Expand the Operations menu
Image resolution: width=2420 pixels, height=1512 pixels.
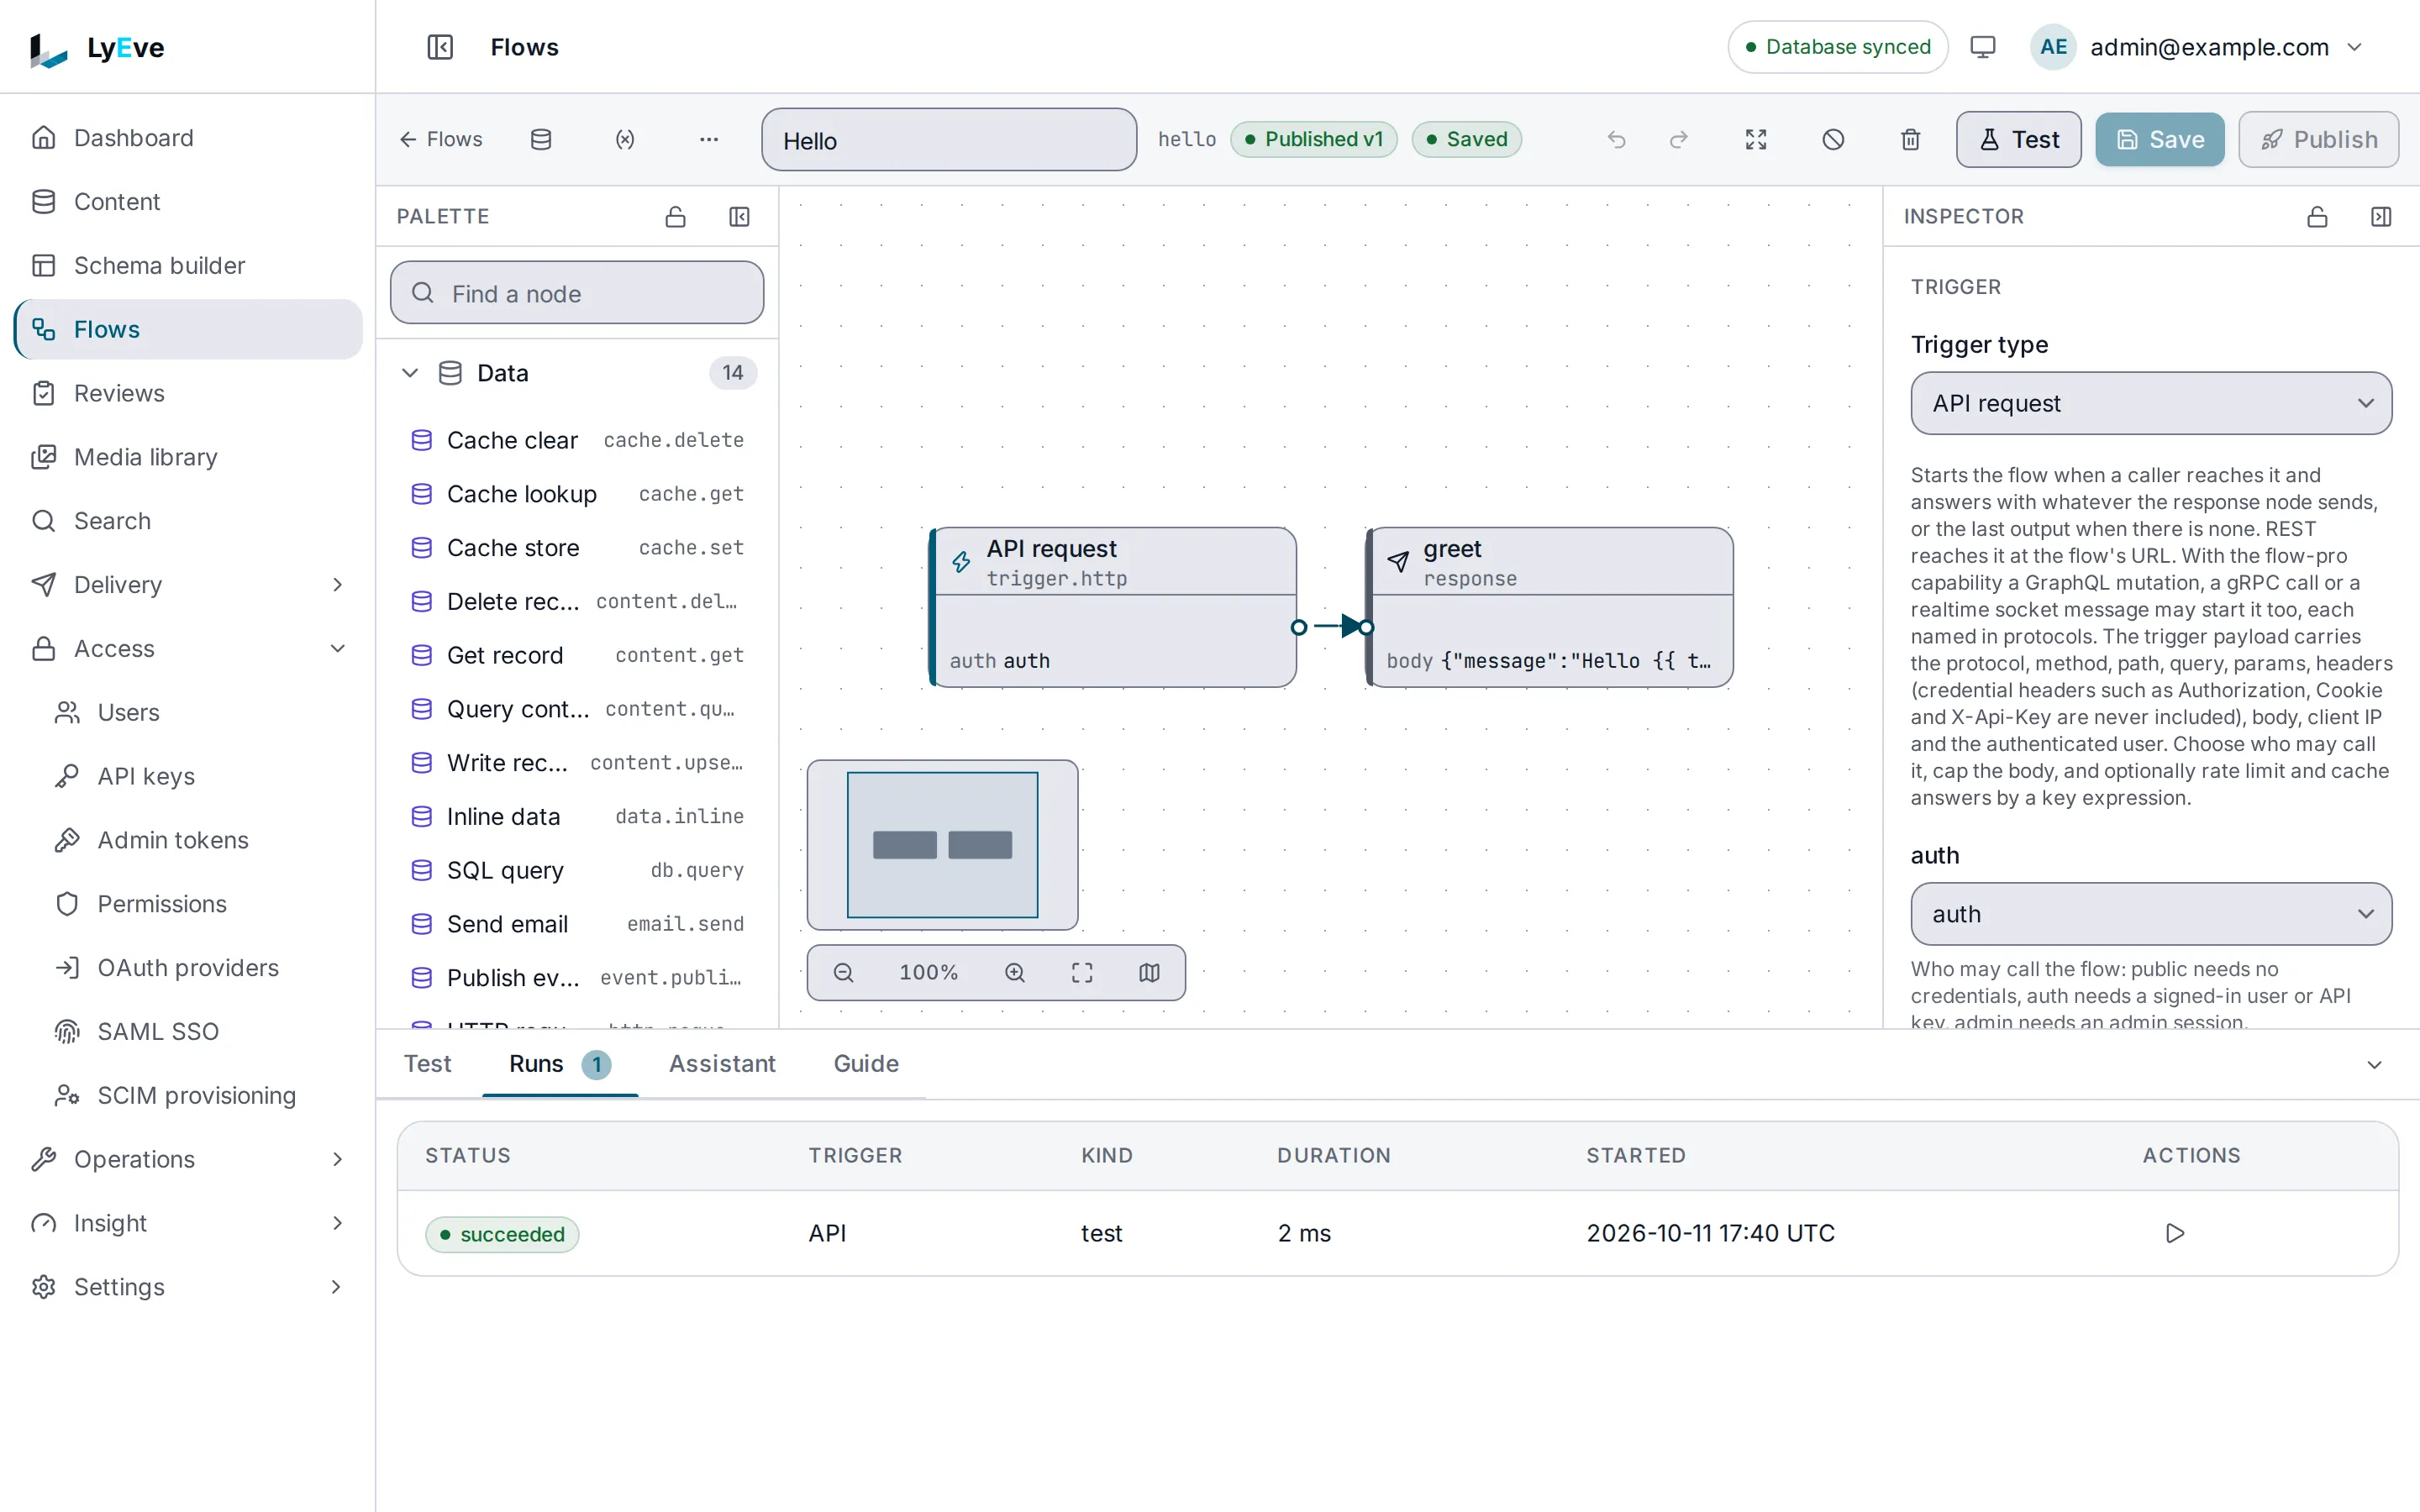tap(188, 1159)
